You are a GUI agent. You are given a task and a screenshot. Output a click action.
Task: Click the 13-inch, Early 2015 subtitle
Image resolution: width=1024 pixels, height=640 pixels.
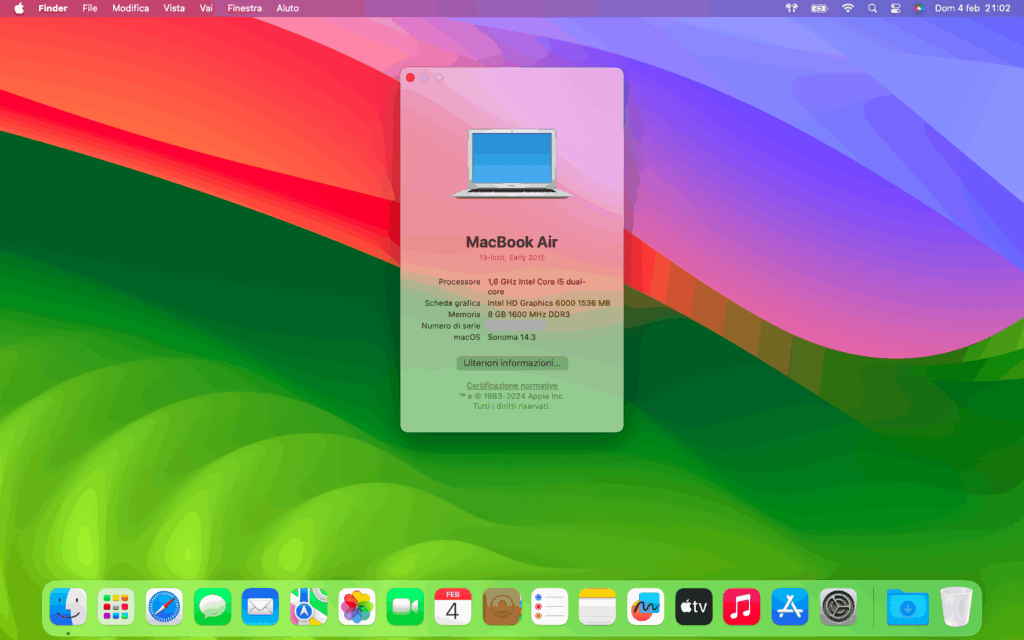[512, 258]
